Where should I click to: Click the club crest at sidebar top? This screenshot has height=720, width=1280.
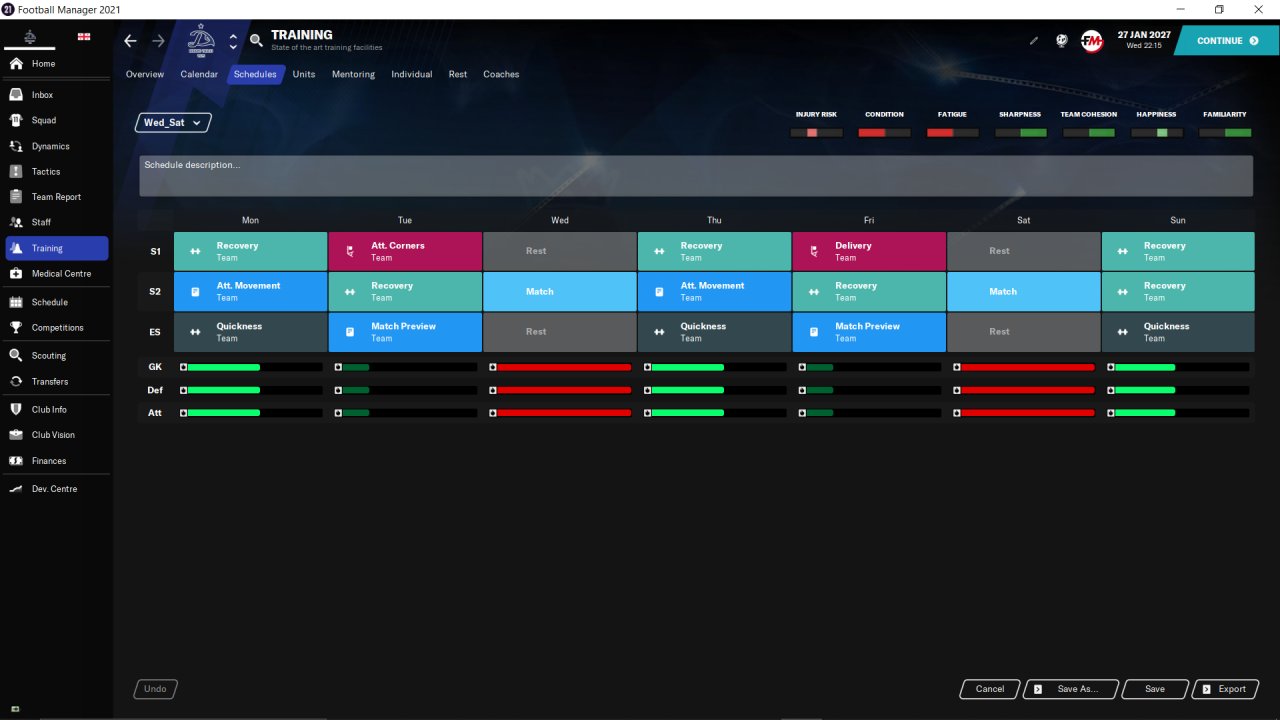[x=30, y=37]
